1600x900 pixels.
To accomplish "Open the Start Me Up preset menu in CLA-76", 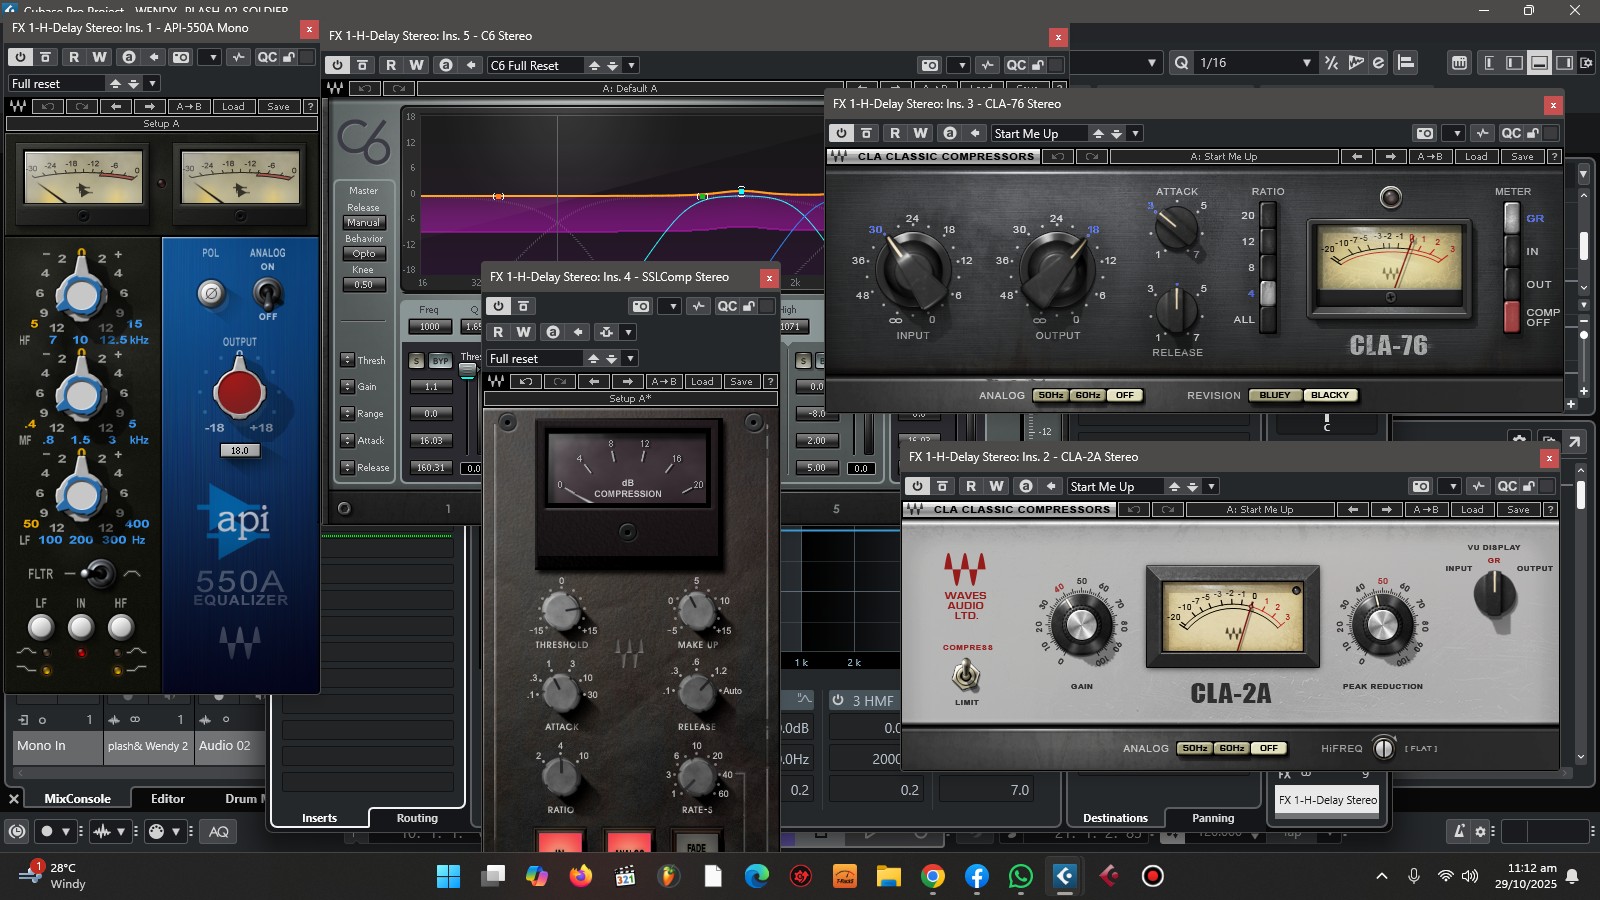I will click(x=1135, y=133).
